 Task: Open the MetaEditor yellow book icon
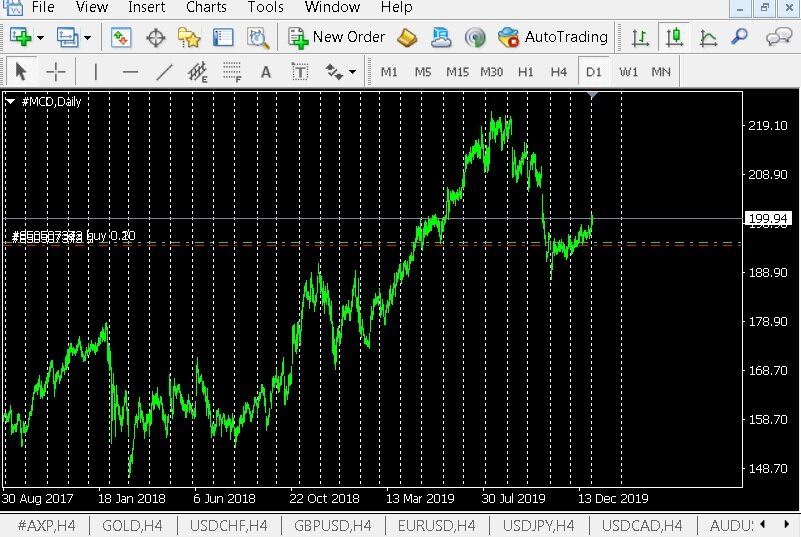407,38
